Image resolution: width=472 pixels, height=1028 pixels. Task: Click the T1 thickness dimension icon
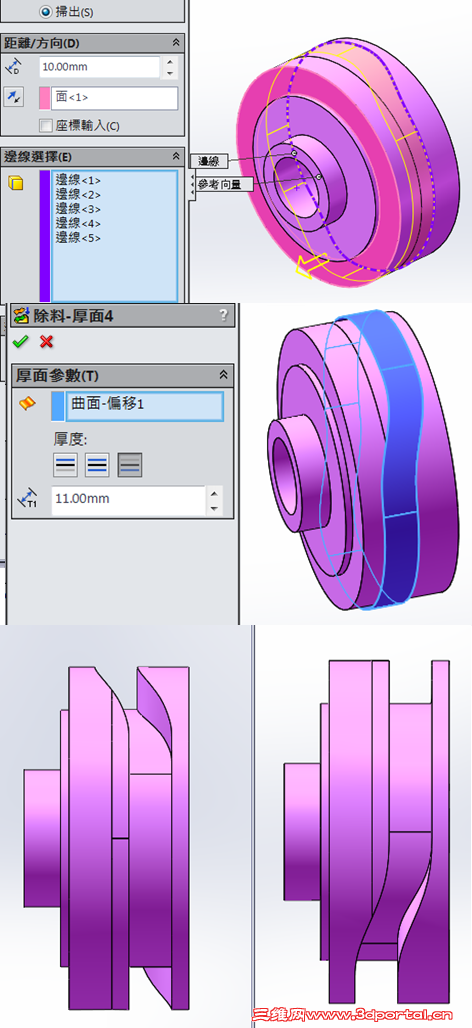point(26,500)
